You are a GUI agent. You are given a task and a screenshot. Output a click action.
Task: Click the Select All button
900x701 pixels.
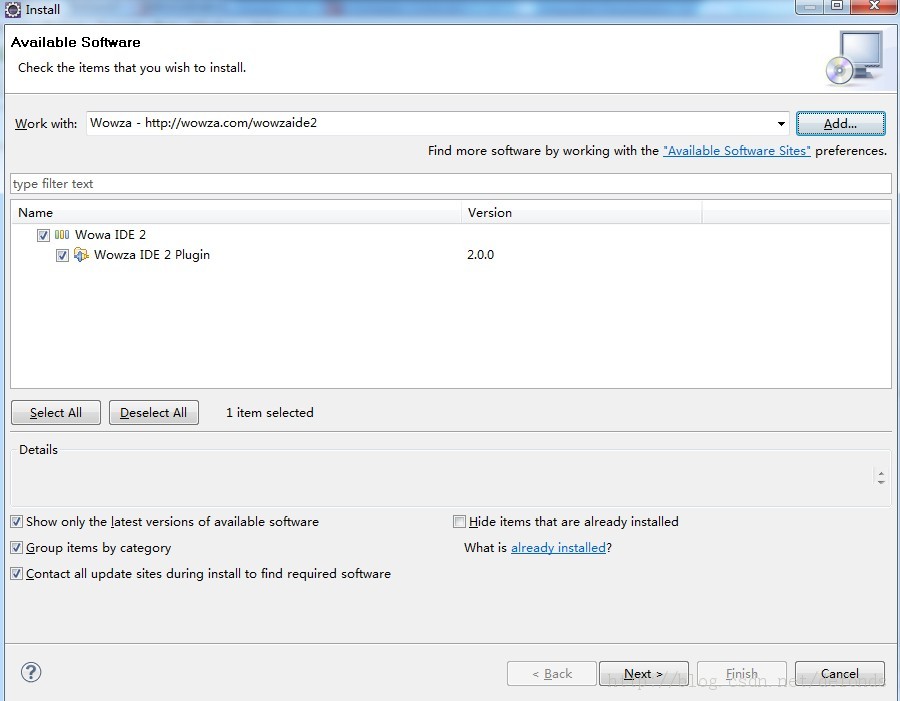[56, 412]
